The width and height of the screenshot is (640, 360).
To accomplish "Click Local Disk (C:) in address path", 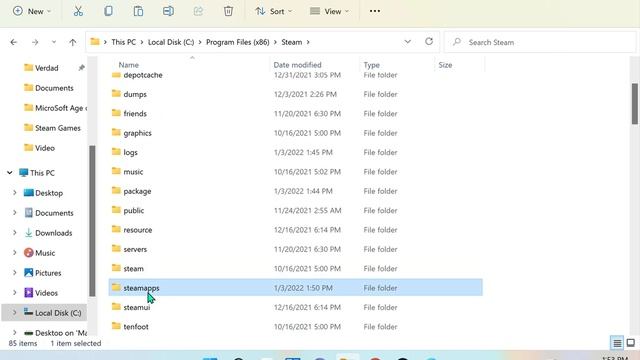I will pyautogui.click(x=171, y=42).
